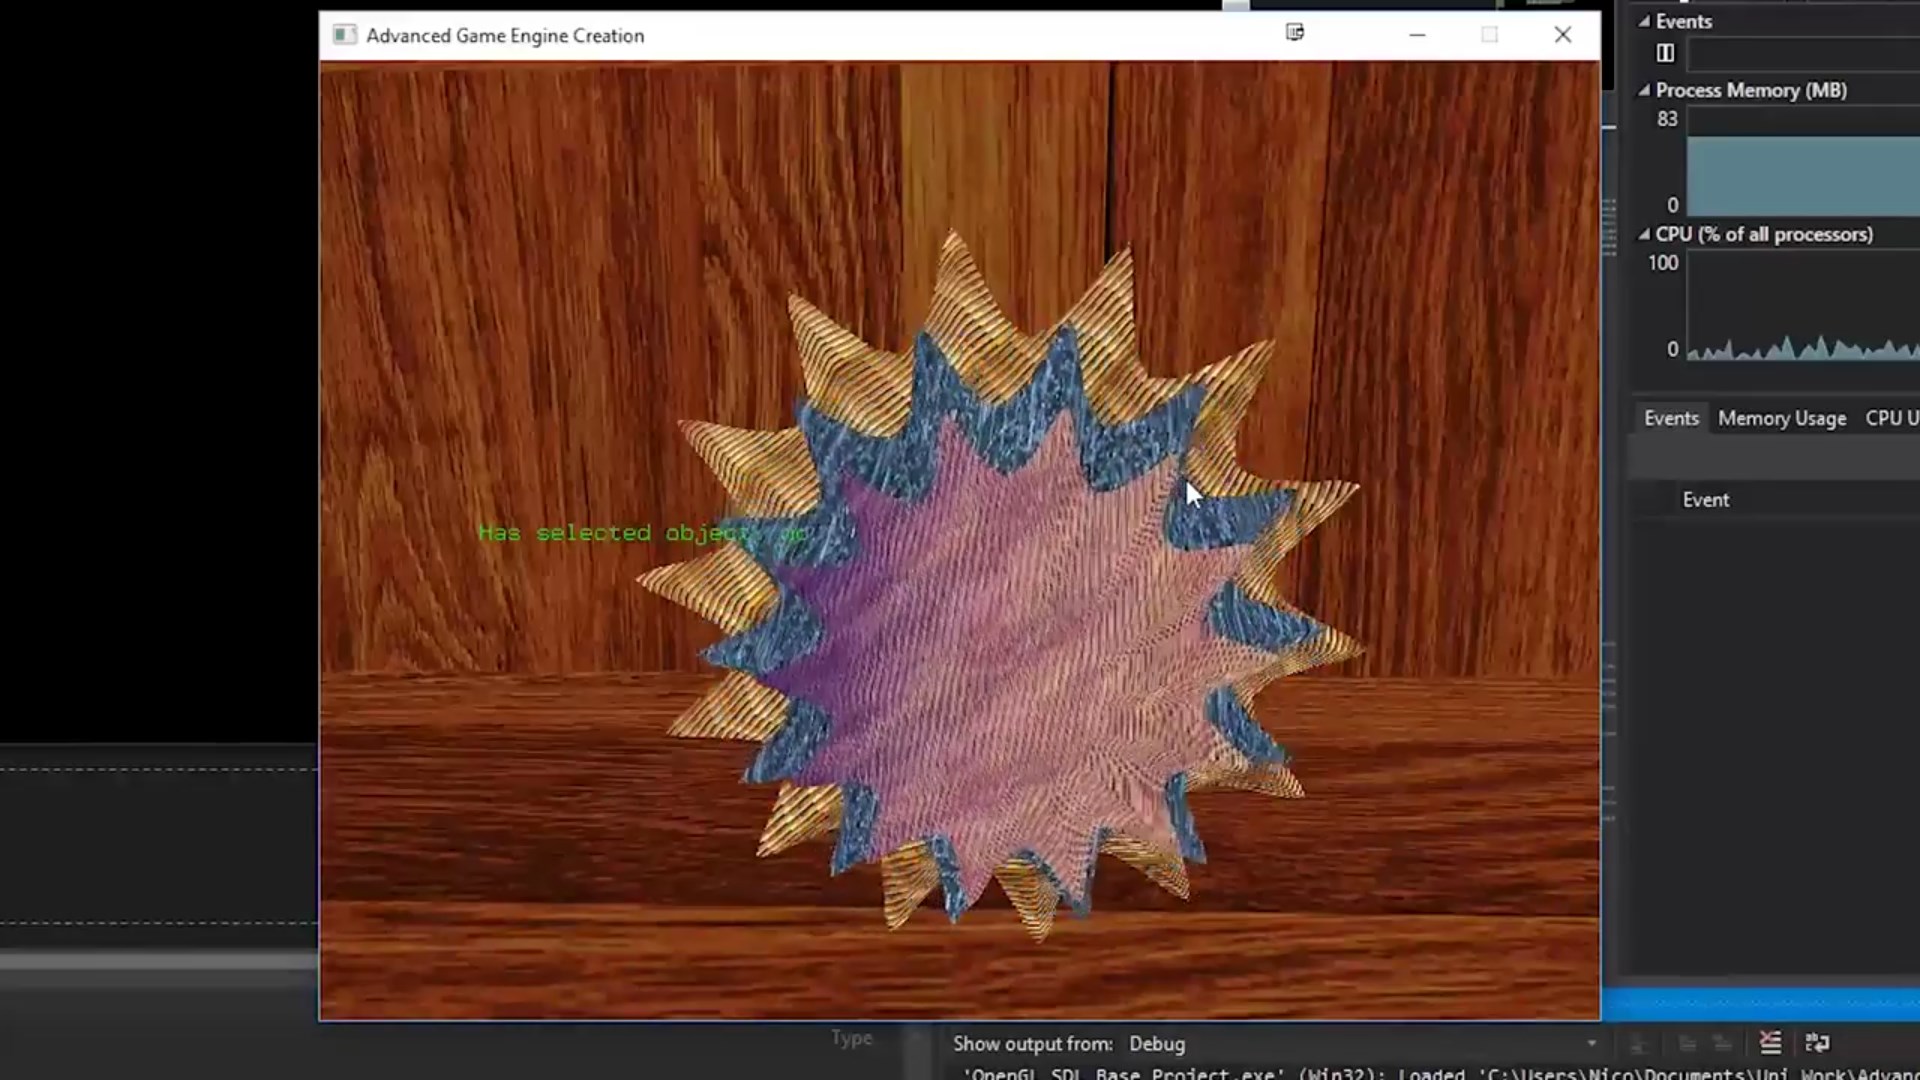1920x1080 pixels.
Task: Click the horizontal scrollbar at bottom left
Action: tap(158, 961)
